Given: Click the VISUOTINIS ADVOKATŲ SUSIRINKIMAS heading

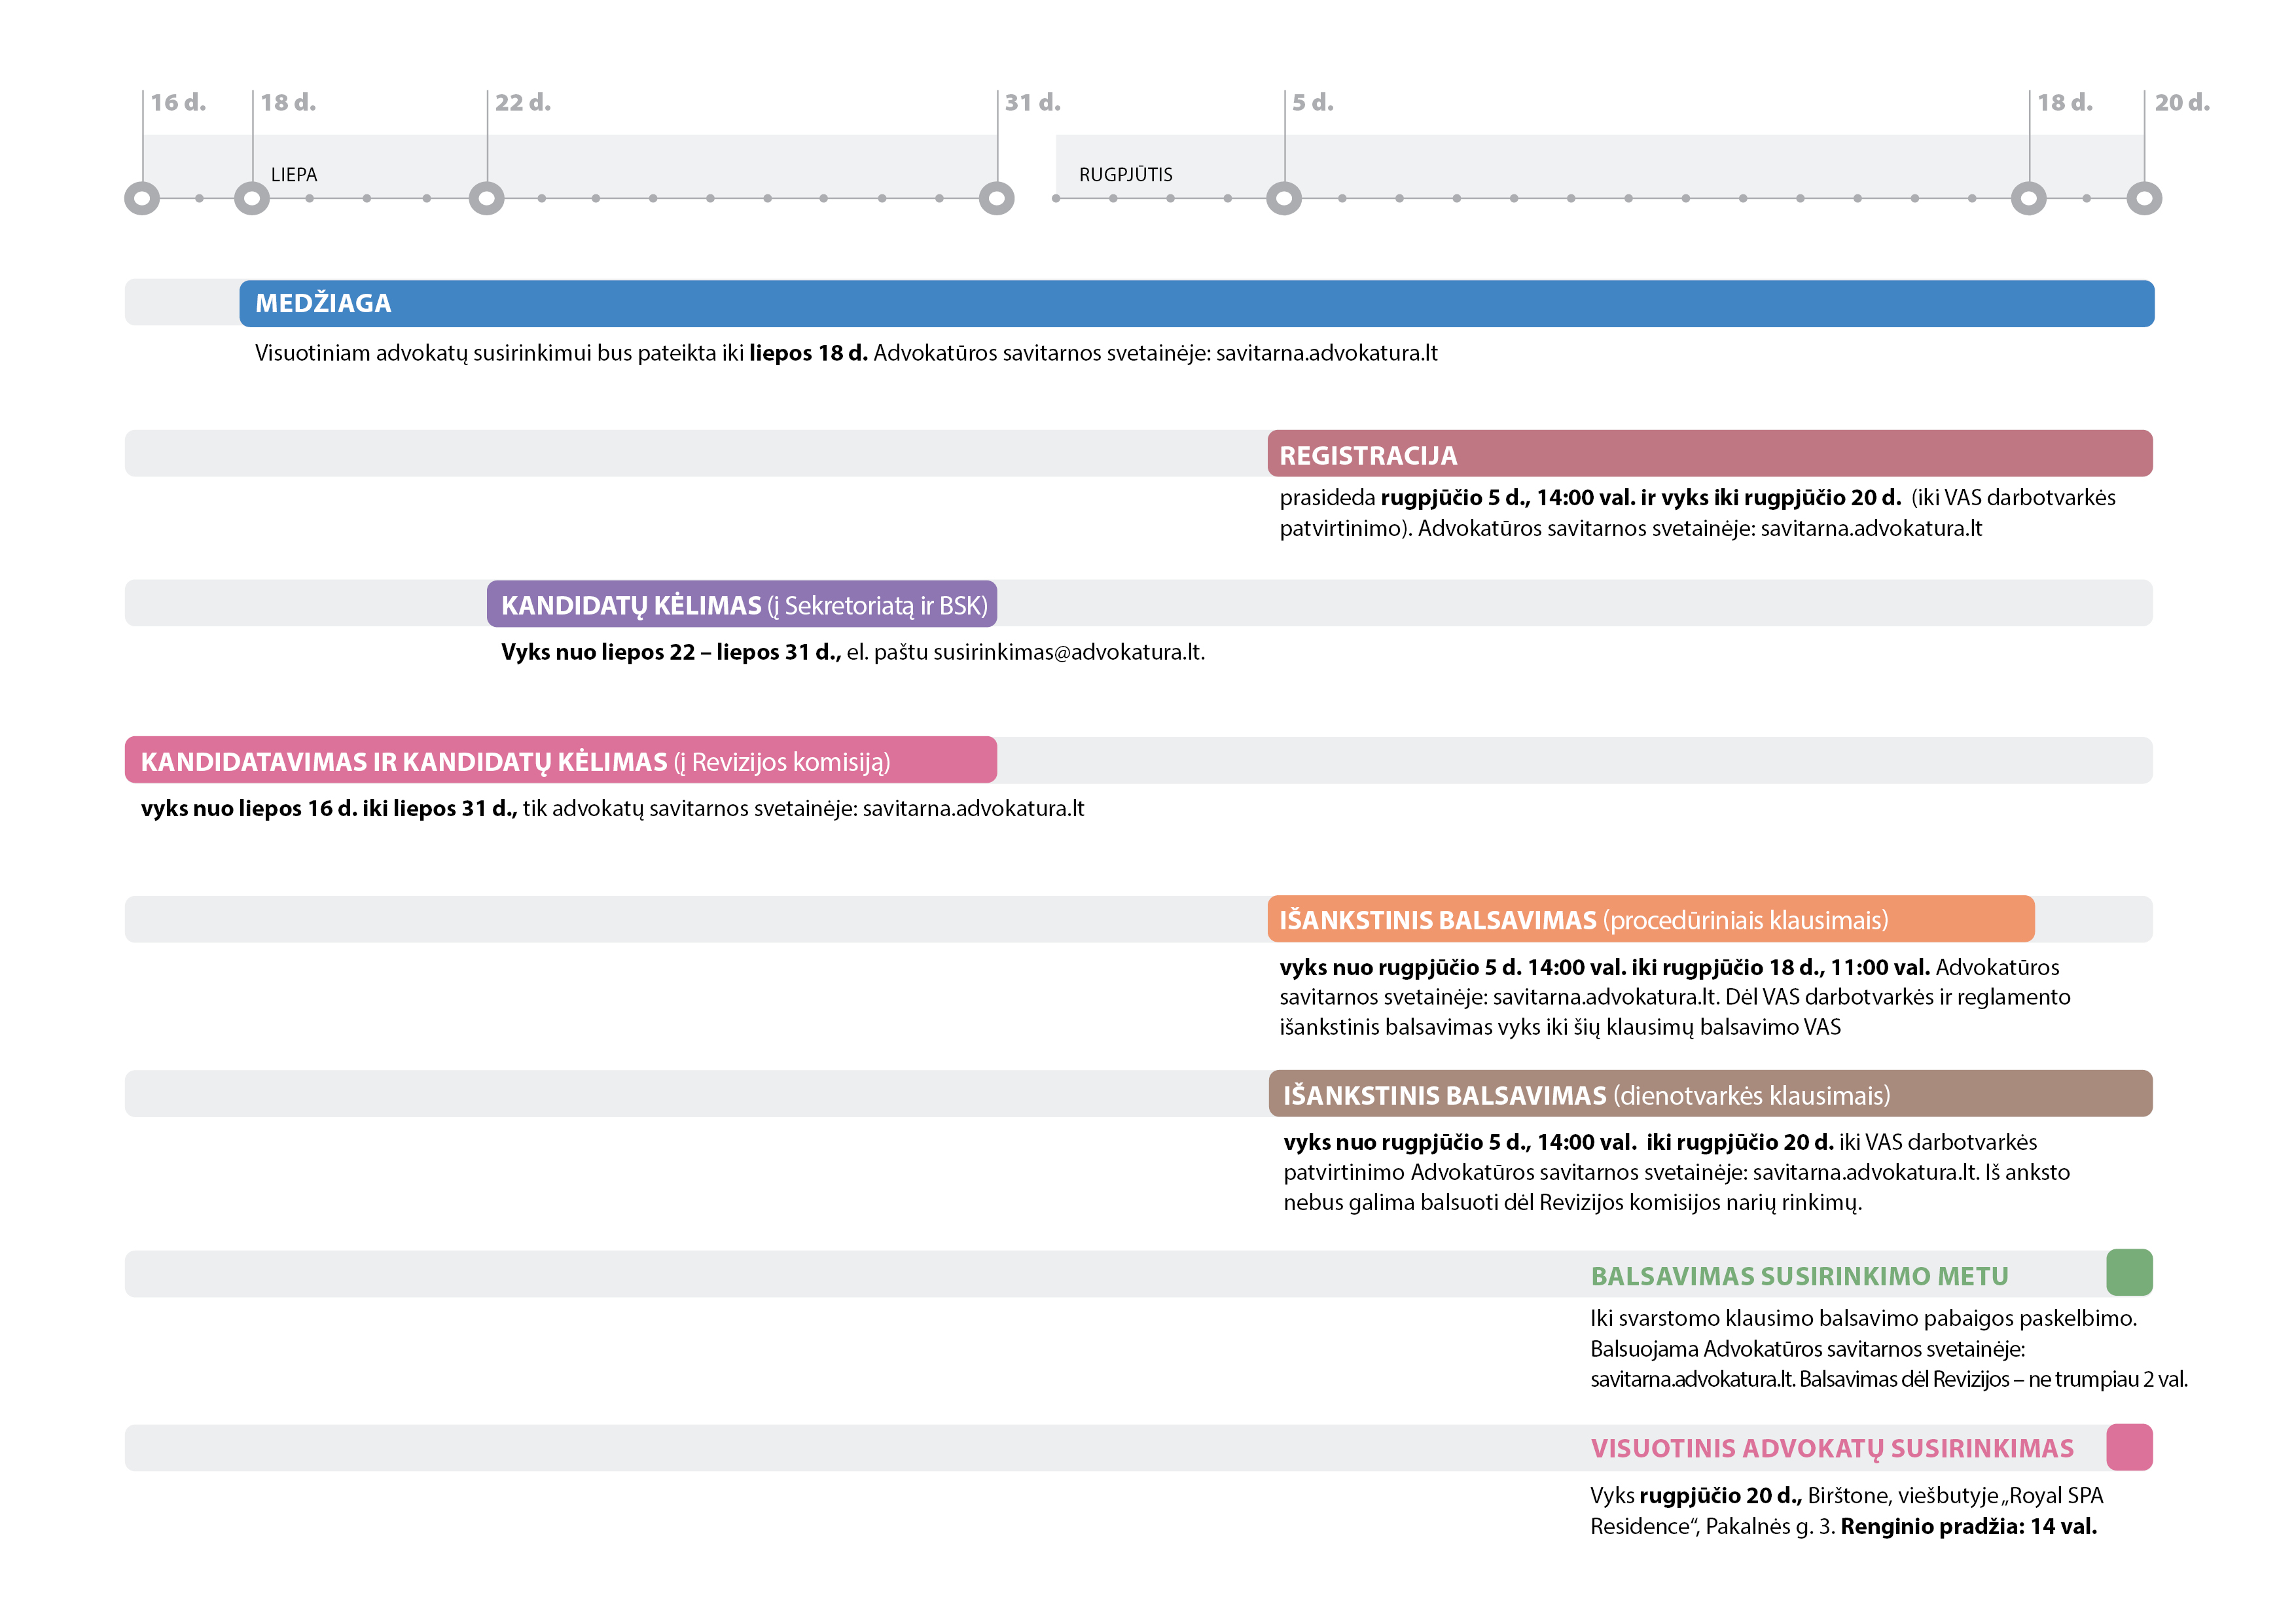Looking at the screenshot, I should point(1832,1449).
